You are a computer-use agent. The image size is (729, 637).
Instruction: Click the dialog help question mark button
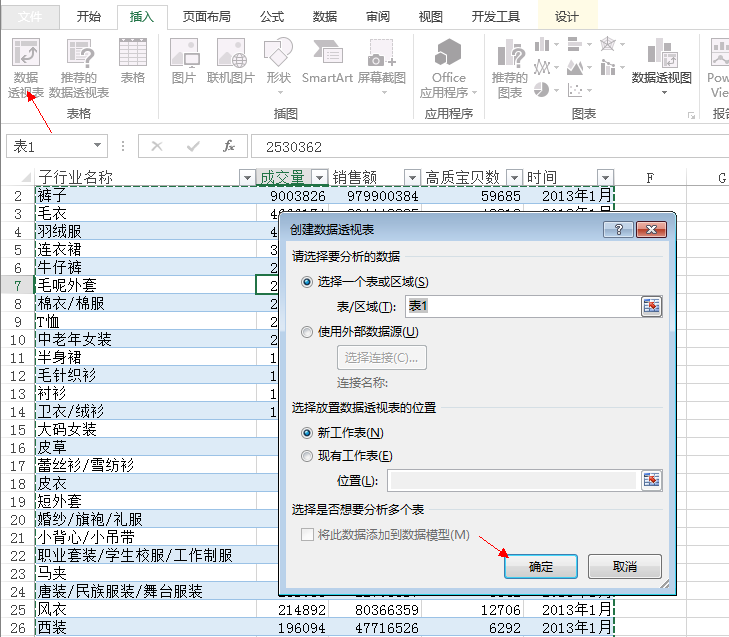click(x=618, y=229)
